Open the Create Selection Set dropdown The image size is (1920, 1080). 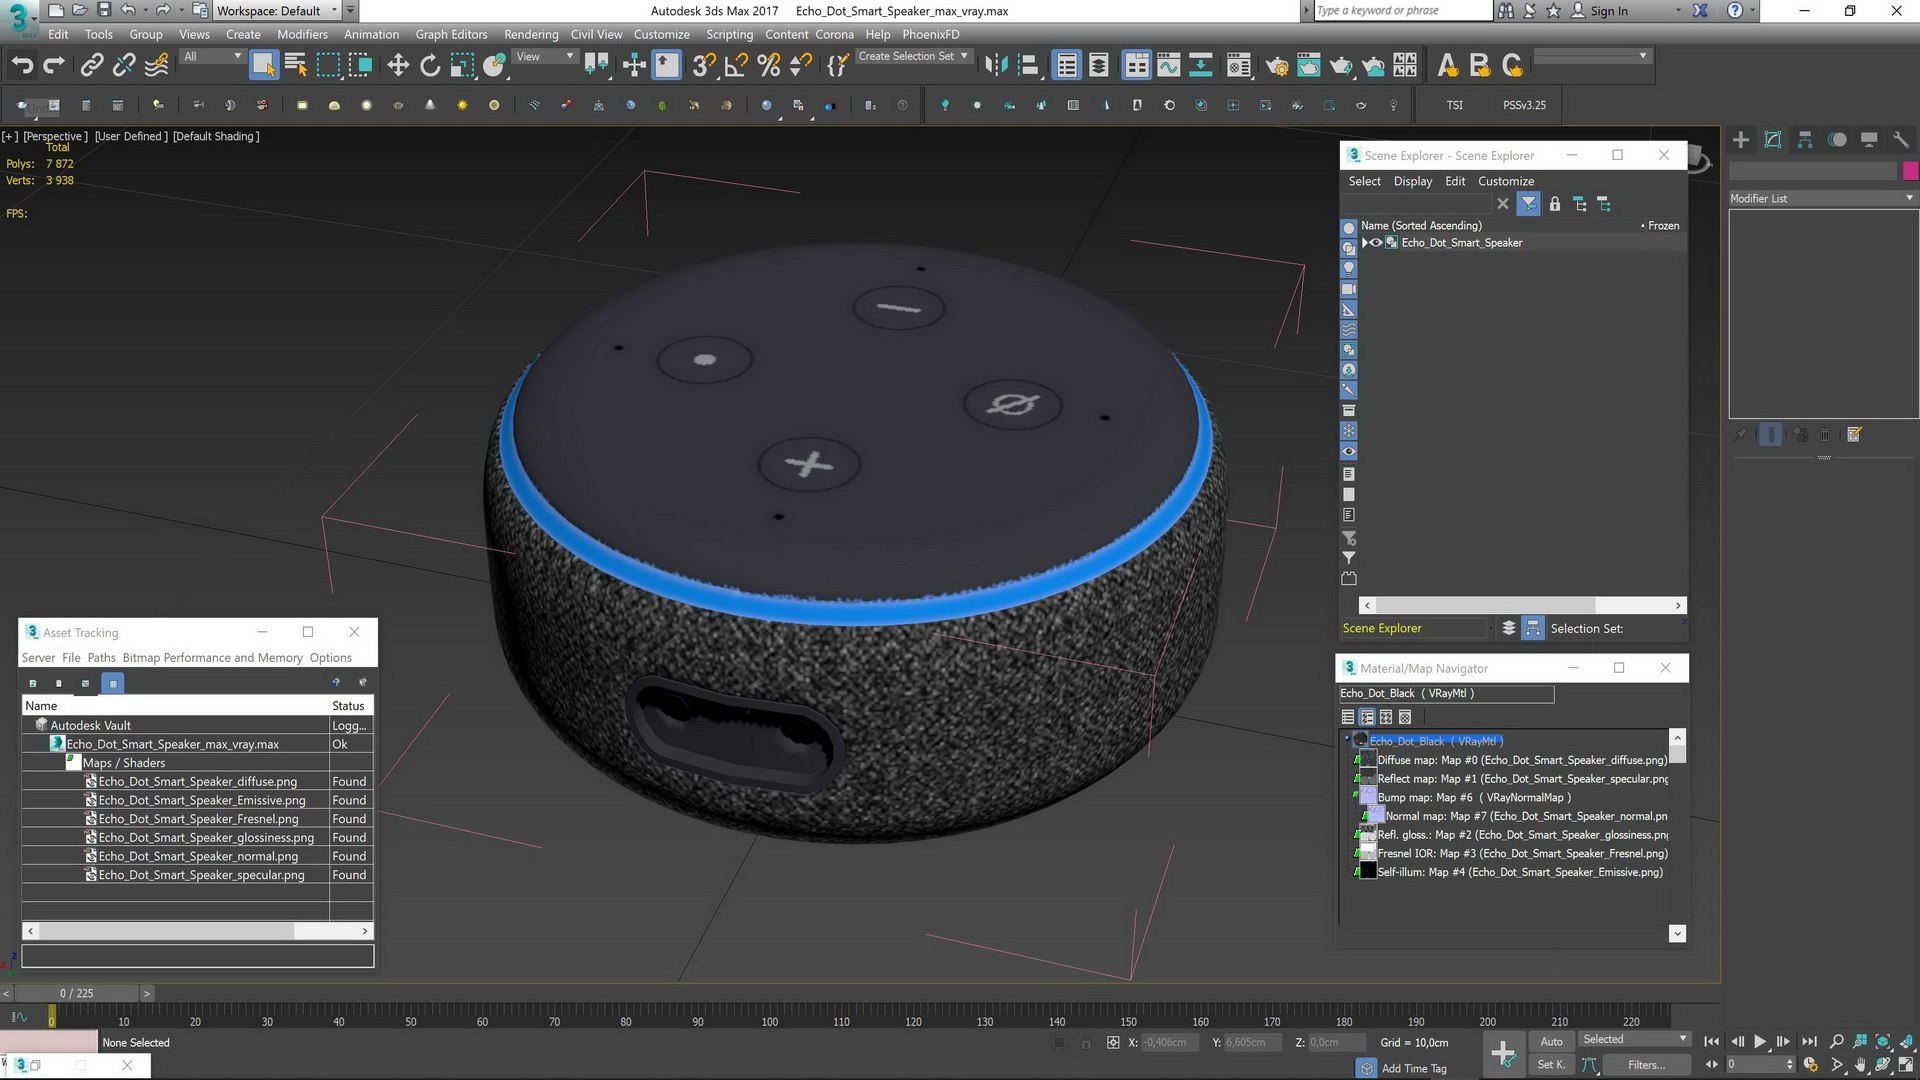pyautogui.click(x=913, y=57)
